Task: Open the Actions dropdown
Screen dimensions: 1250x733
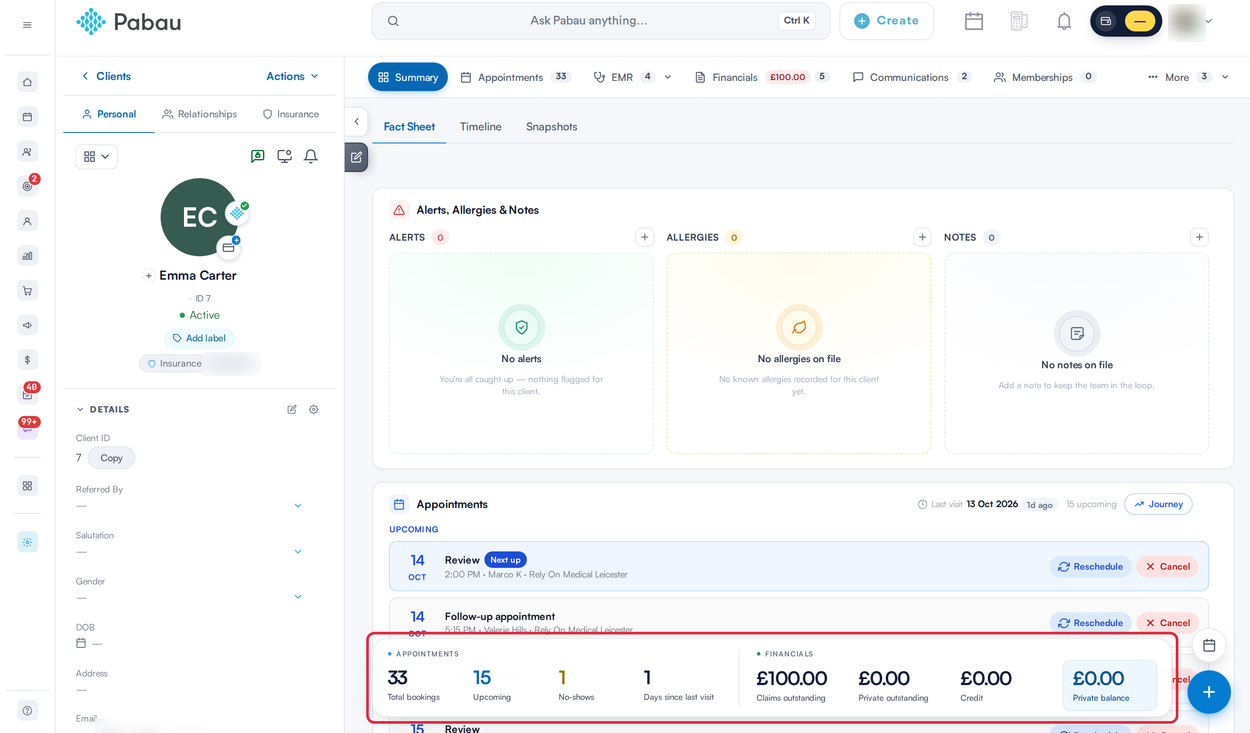Action: (x=292, y=76)
